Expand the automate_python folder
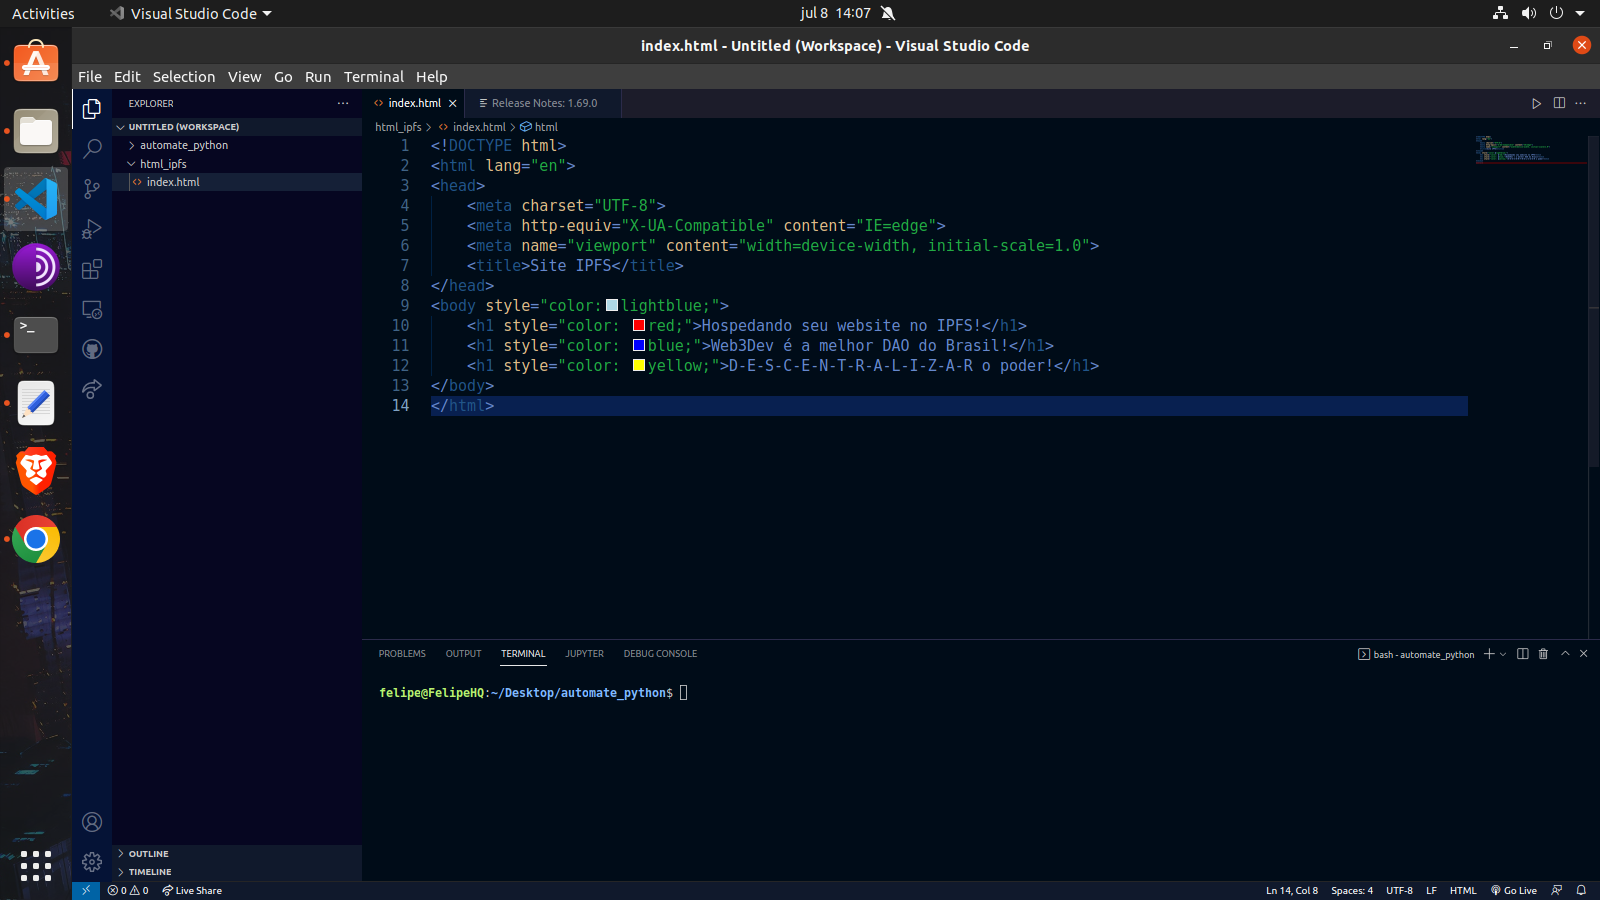This screenshot has width=1600, height=900. pyautogui.click(x=183, y=145)
